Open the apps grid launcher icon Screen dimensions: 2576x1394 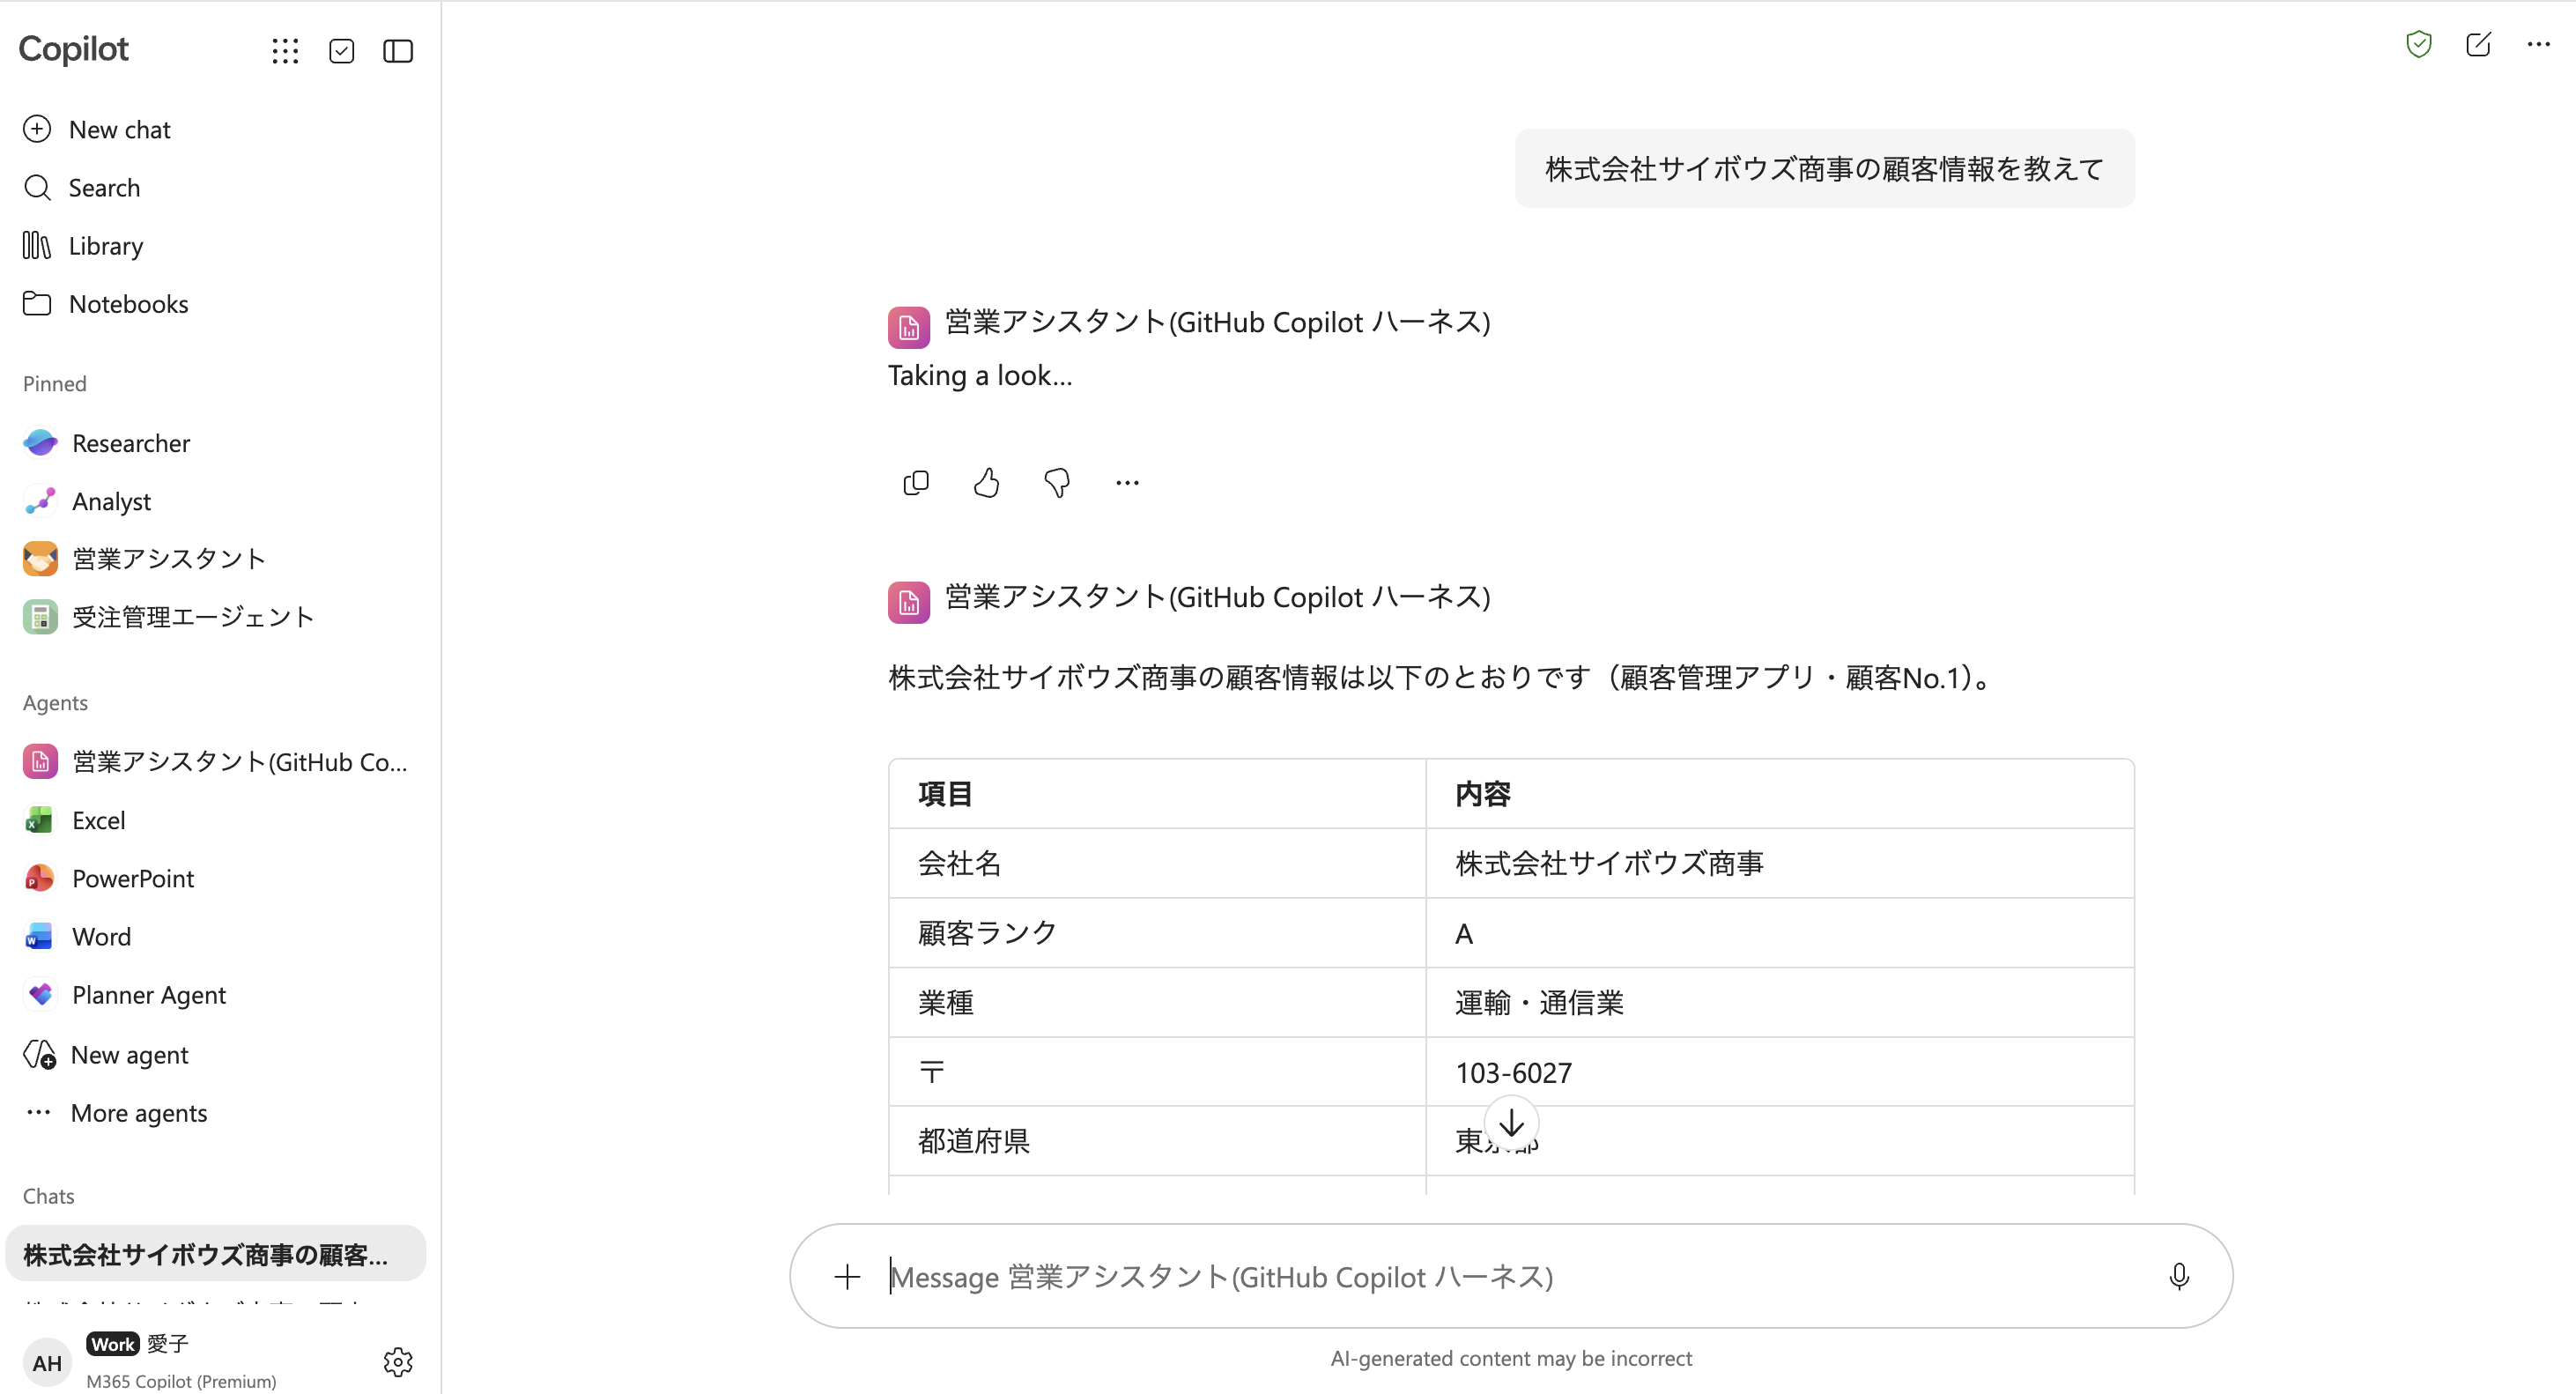[x=285, y=51]
